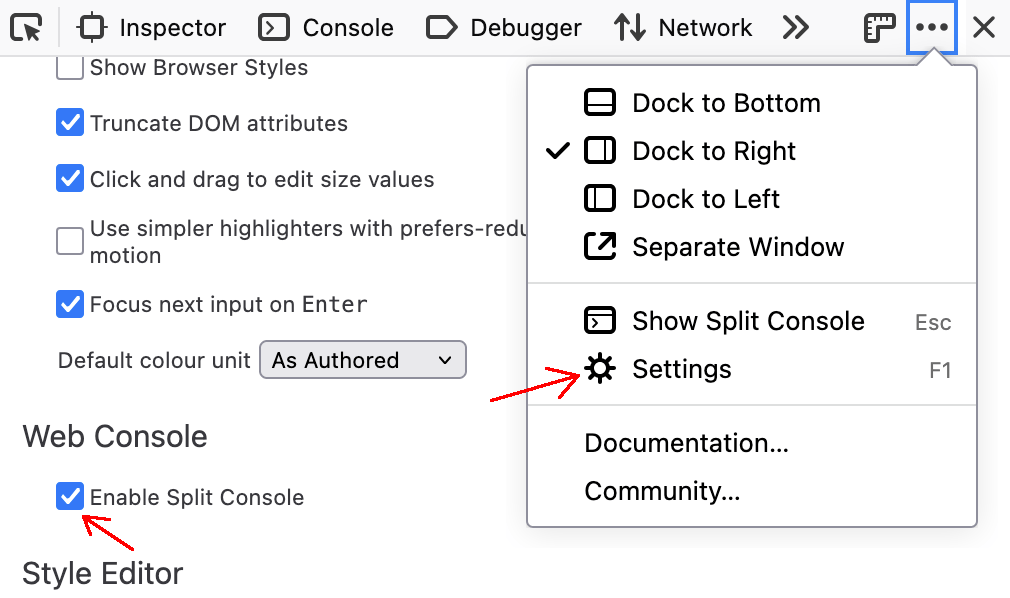This screenshot has width=1010, height=598.
Task: Click the Settings gear icon
Action: pyautogui.click(x=598, y=368)
